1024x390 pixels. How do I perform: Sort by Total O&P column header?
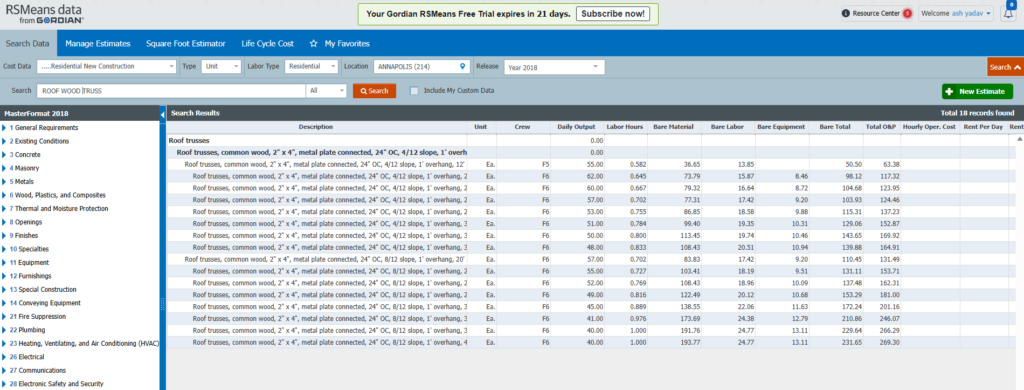(881, 127)
